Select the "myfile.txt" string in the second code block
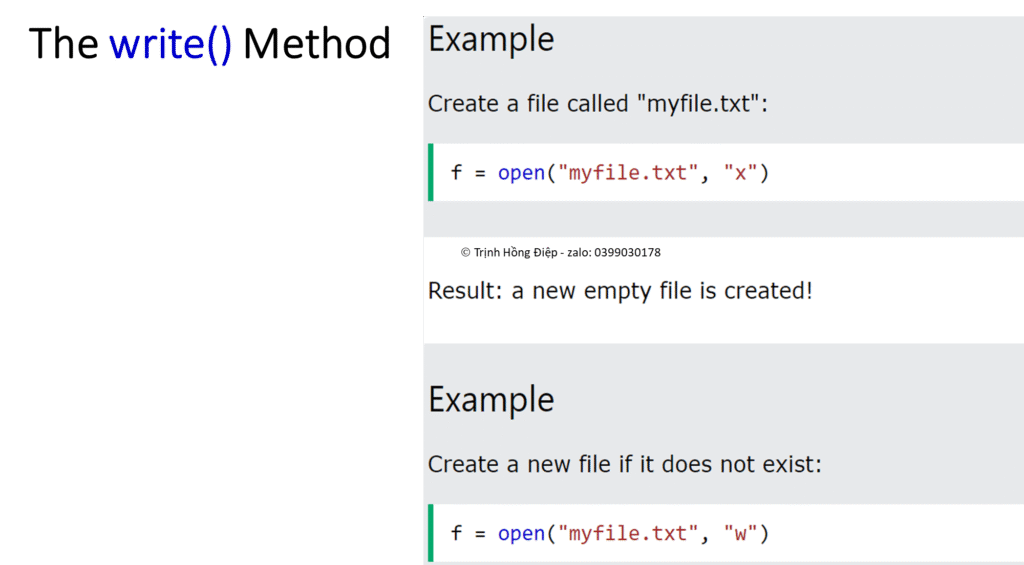The height and width of the screenshot is (565, 1024). 628,533
